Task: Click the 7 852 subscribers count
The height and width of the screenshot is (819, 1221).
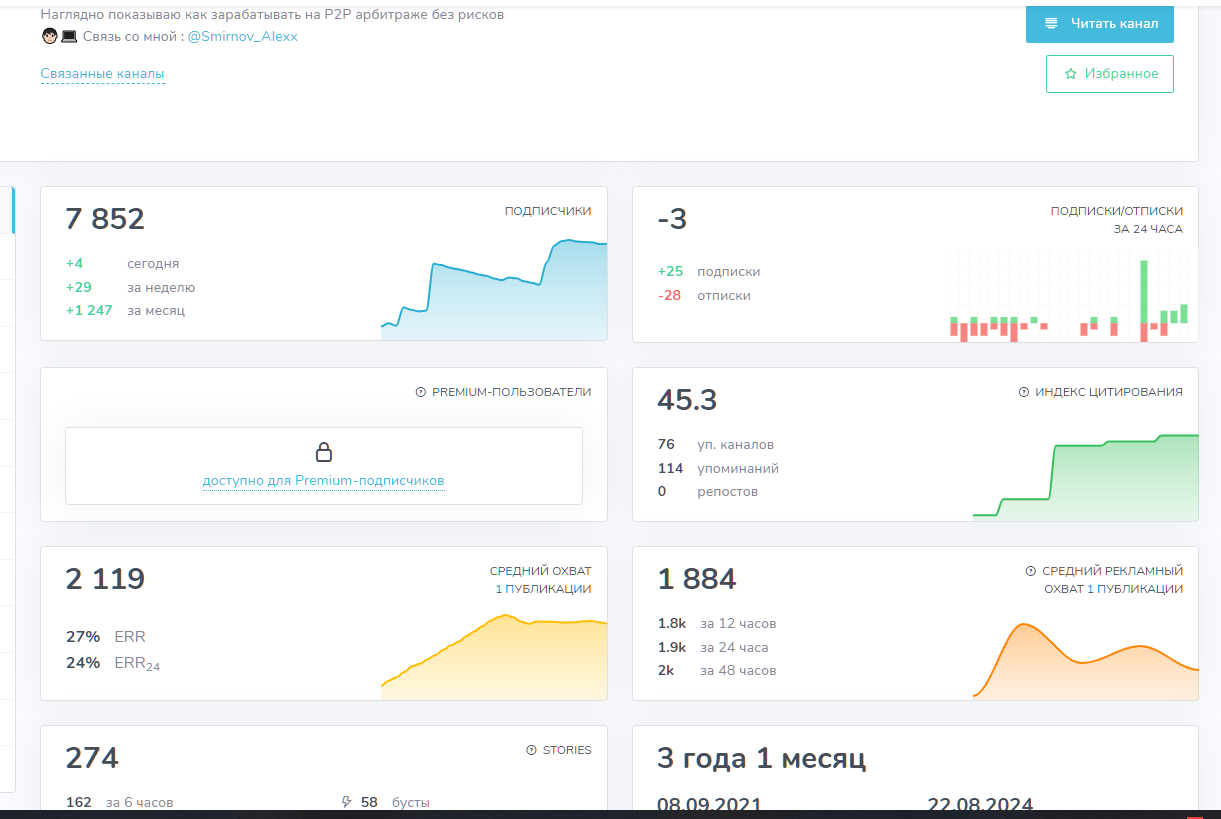Action: [105, 219]
